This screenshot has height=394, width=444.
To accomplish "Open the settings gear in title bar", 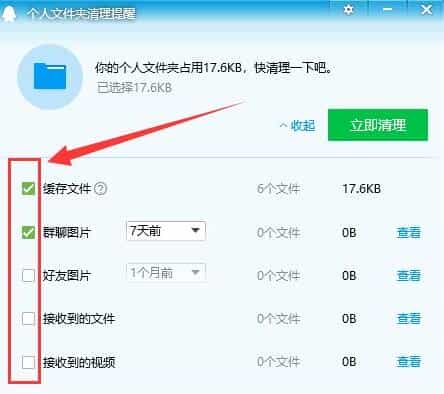I will (349, 9).
